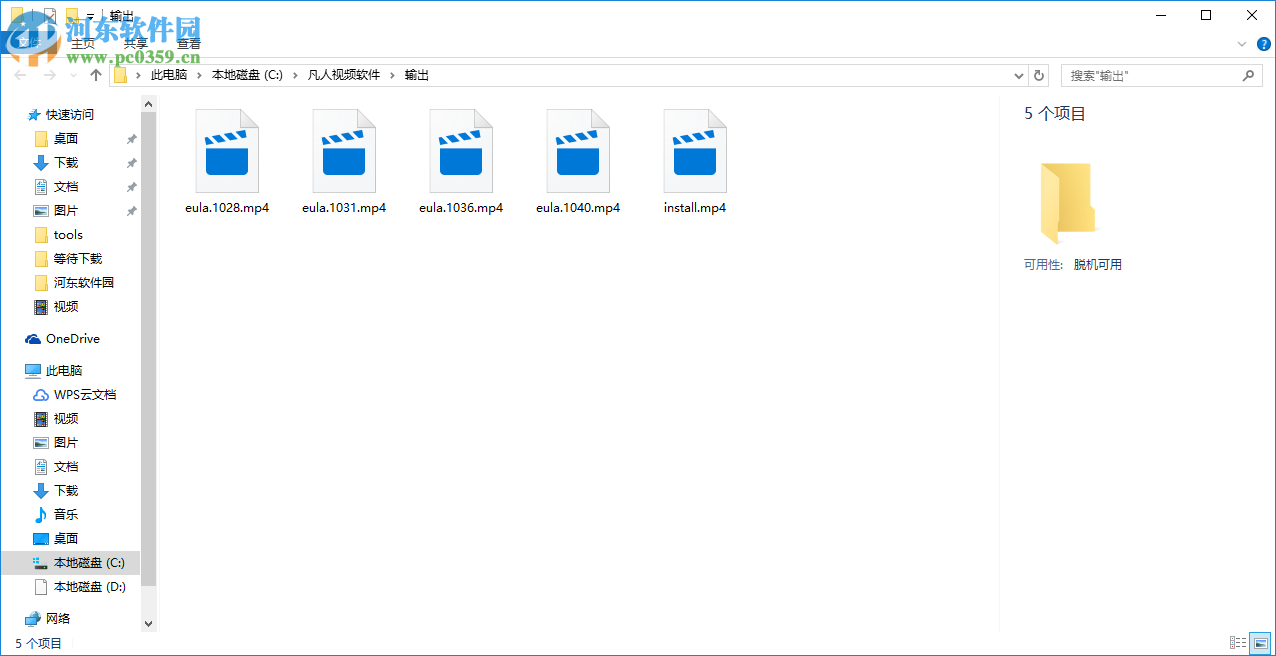Open OneDrive in the navigation pane
Viewport: 1276px width, 656px height.
(72, 339)
